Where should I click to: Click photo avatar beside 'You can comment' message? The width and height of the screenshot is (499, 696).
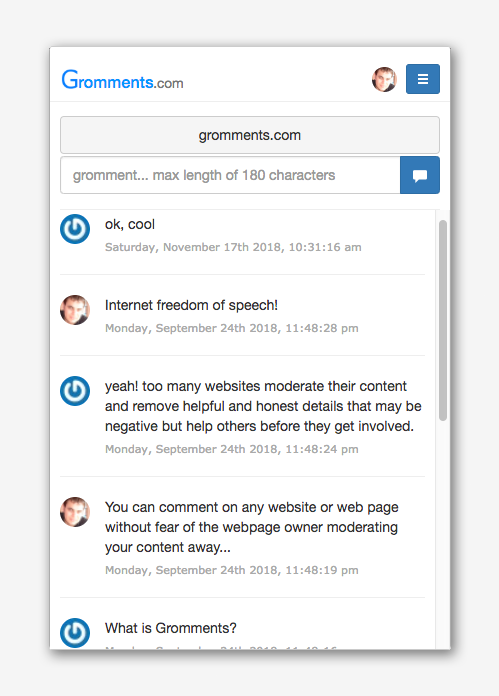click(x=75, y=512)
